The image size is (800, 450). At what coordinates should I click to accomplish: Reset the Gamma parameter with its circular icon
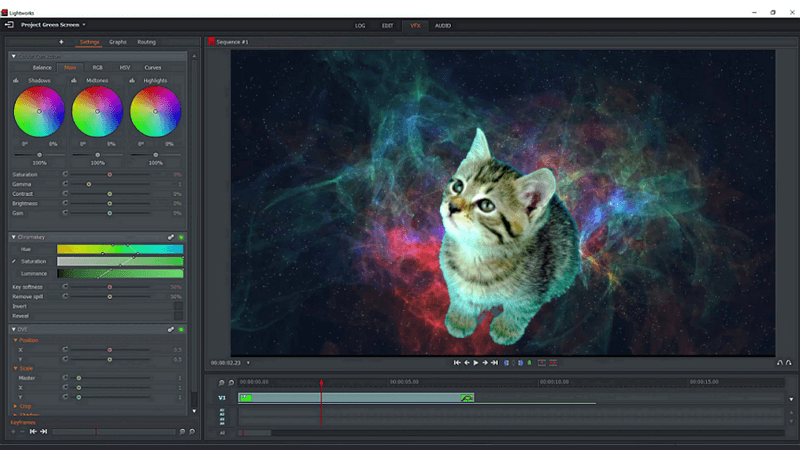(65, 184)
